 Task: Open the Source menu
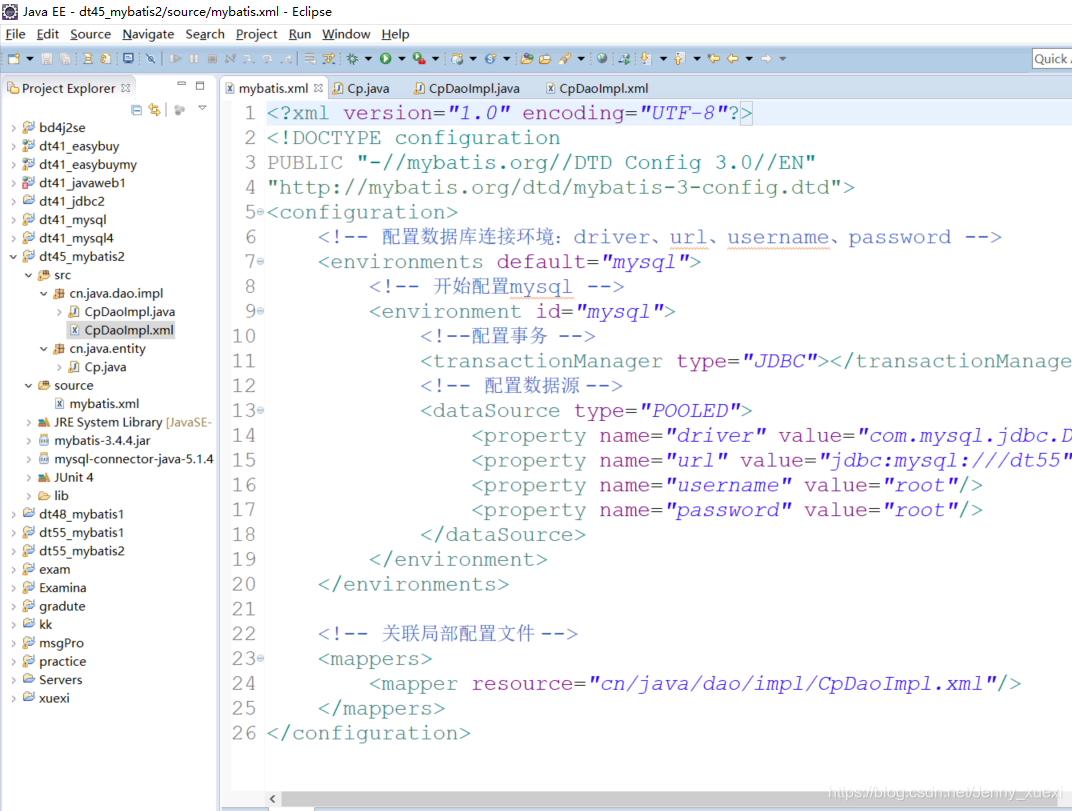[90, 34]
